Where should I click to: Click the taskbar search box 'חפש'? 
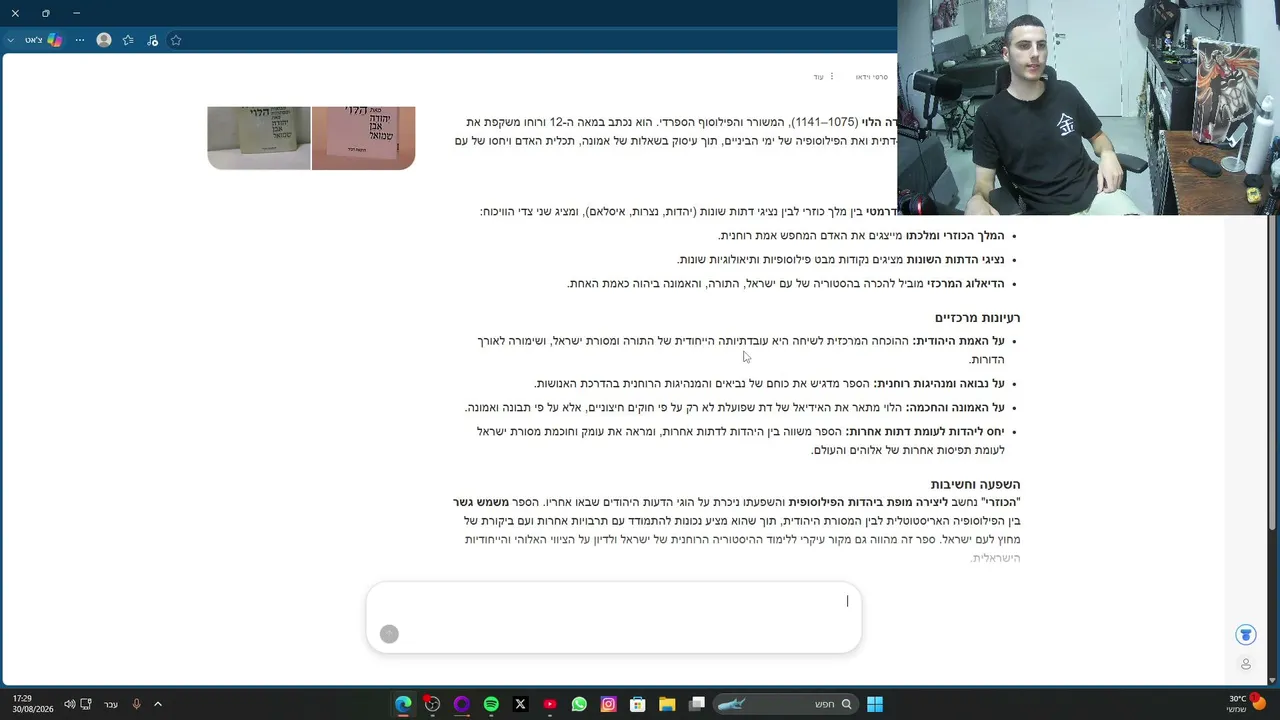click(785, 704)
